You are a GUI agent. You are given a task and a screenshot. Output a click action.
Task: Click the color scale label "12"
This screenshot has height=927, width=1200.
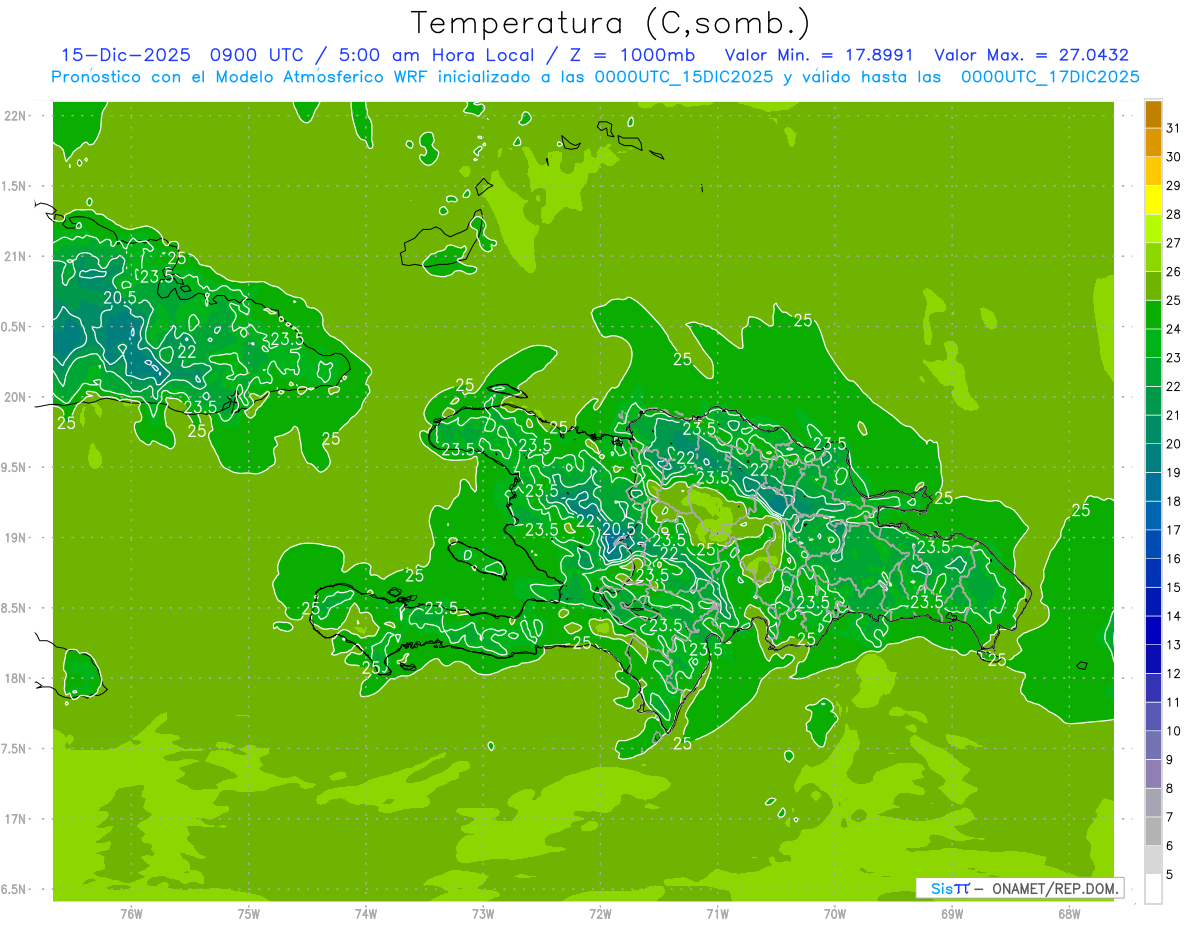[1173, 674]
